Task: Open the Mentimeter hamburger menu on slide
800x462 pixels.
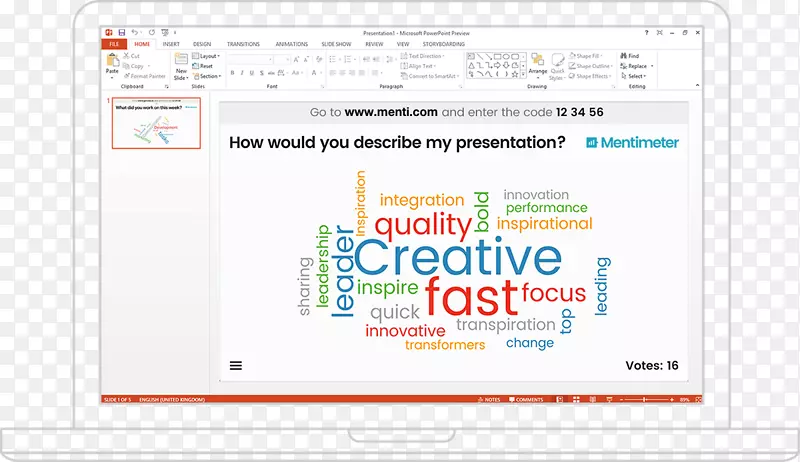Action: [236, 366]
